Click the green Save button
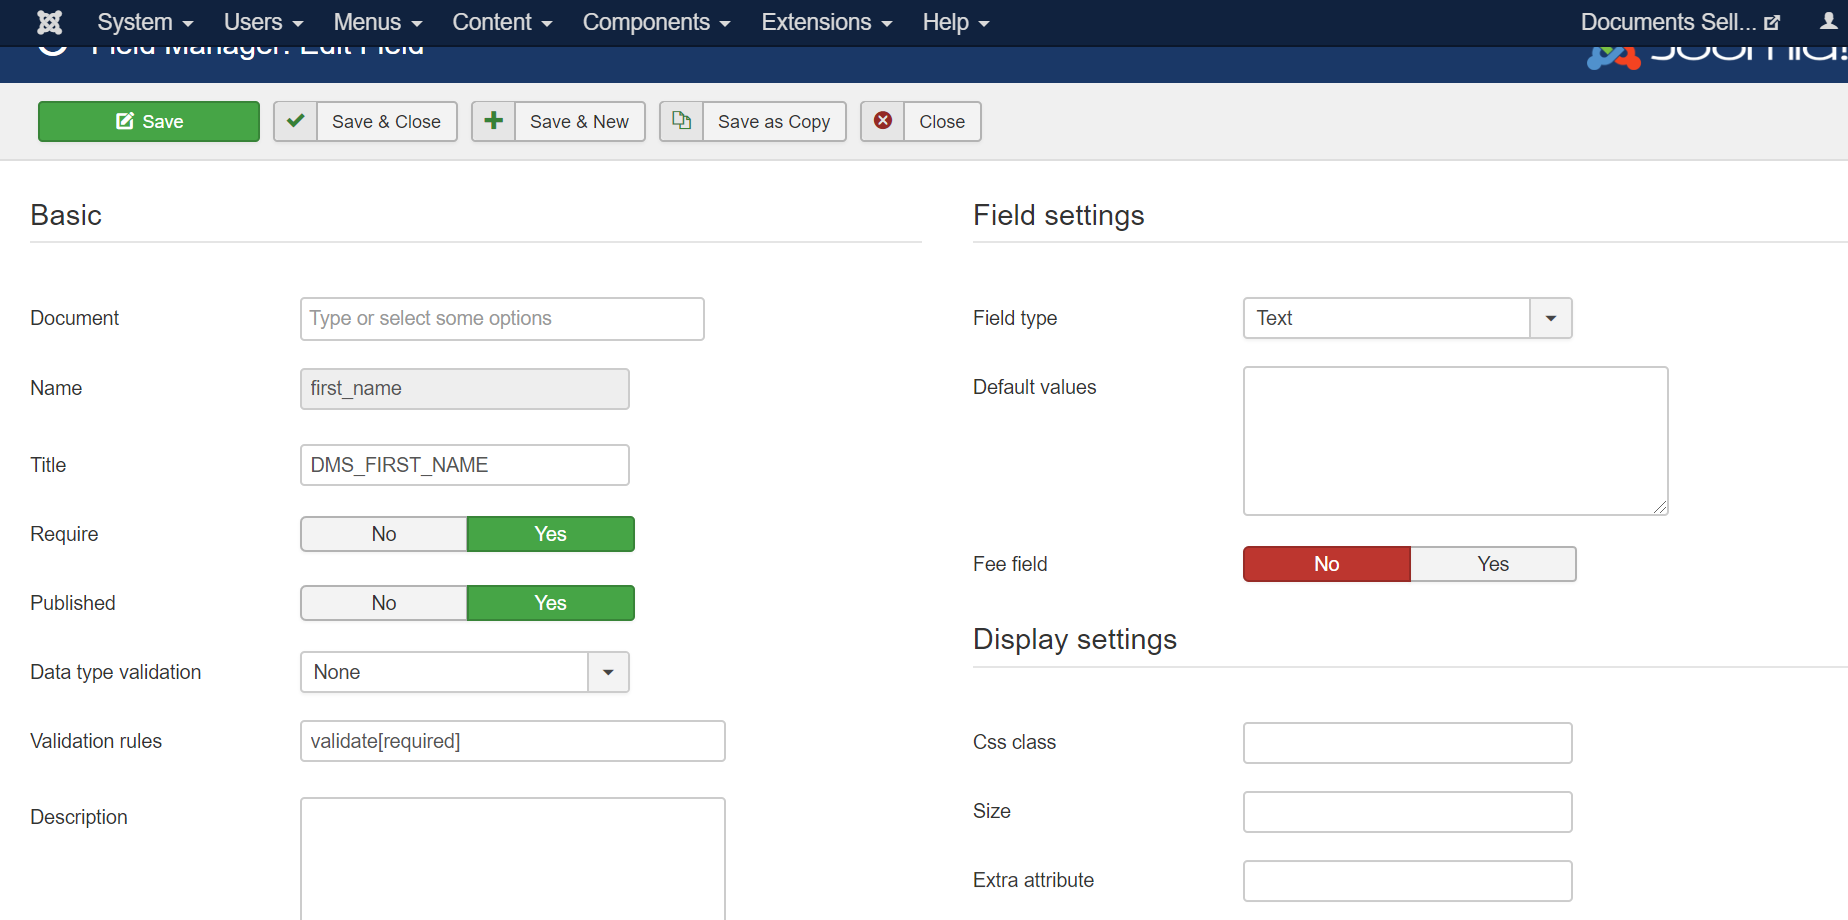The height and width of the screenshot is (920, 1848). tap(149, 121)
